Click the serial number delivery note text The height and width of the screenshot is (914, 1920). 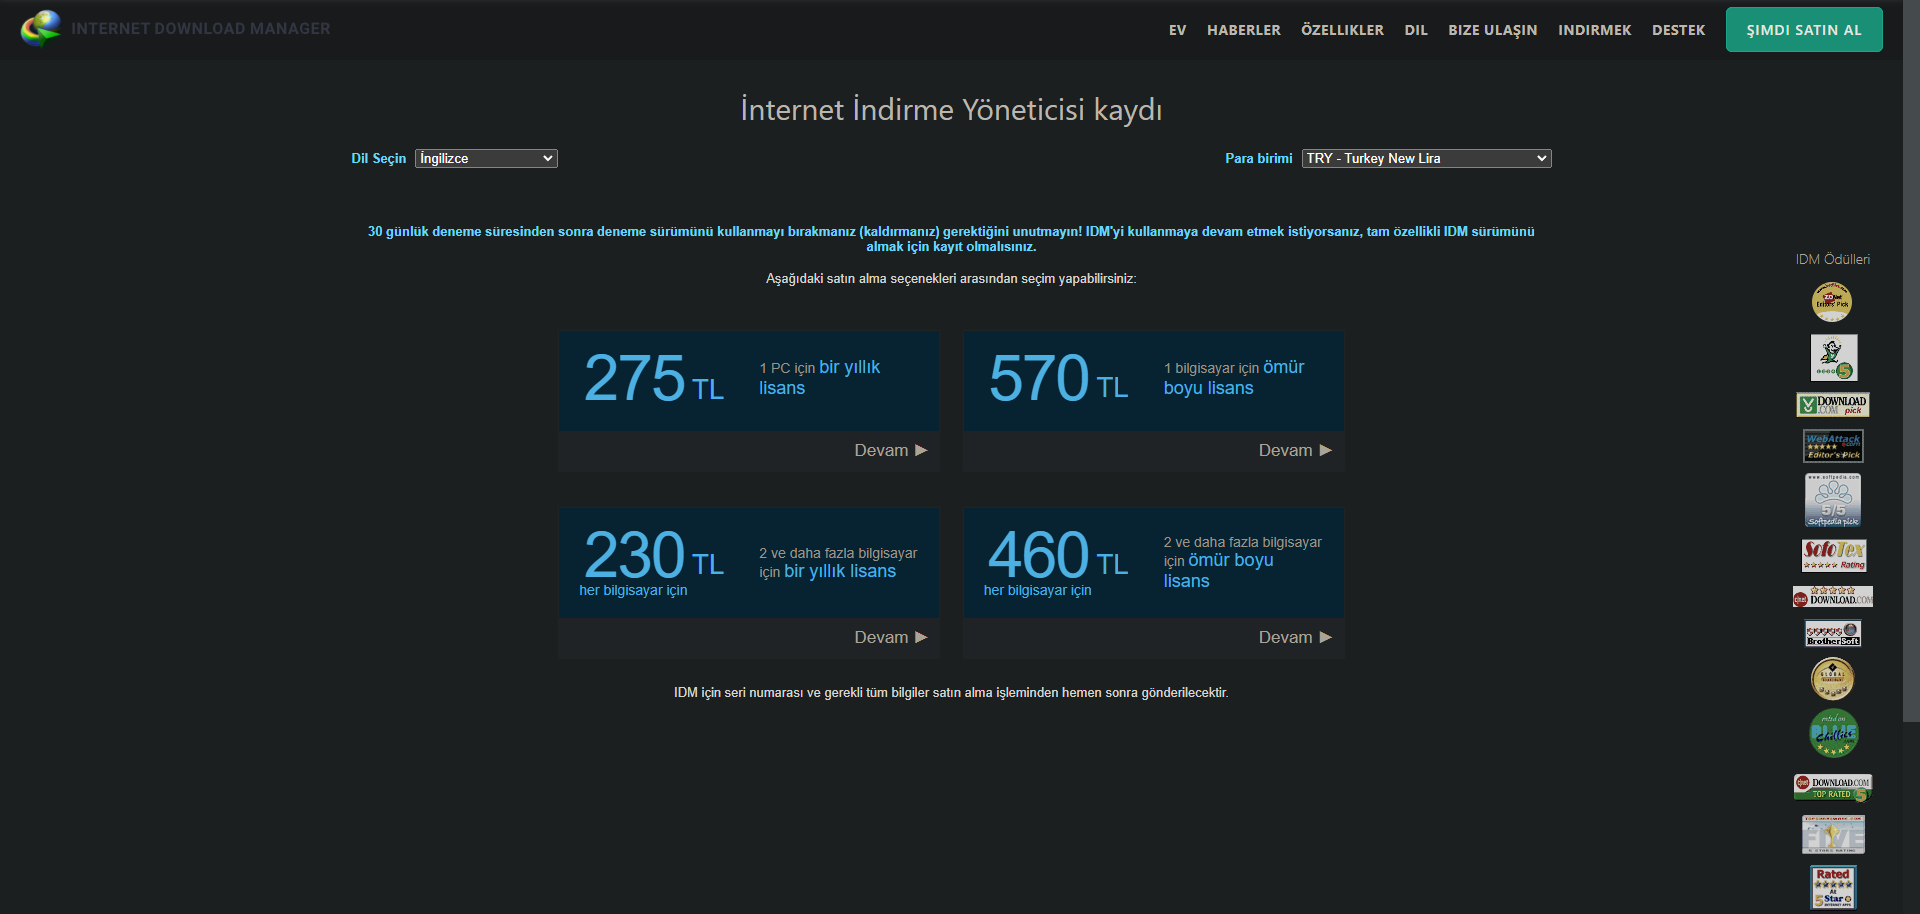tap(951, 692)
